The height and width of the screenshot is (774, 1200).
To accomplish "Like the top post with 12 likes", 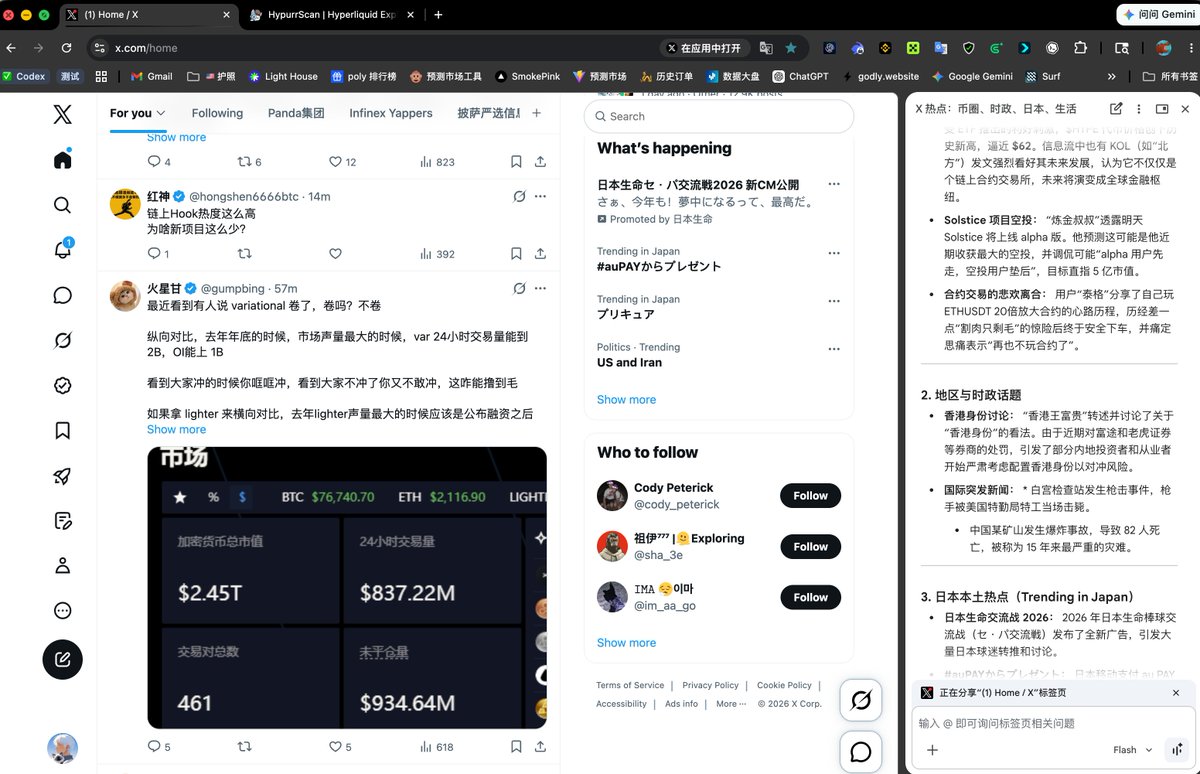I will [342, 161].
